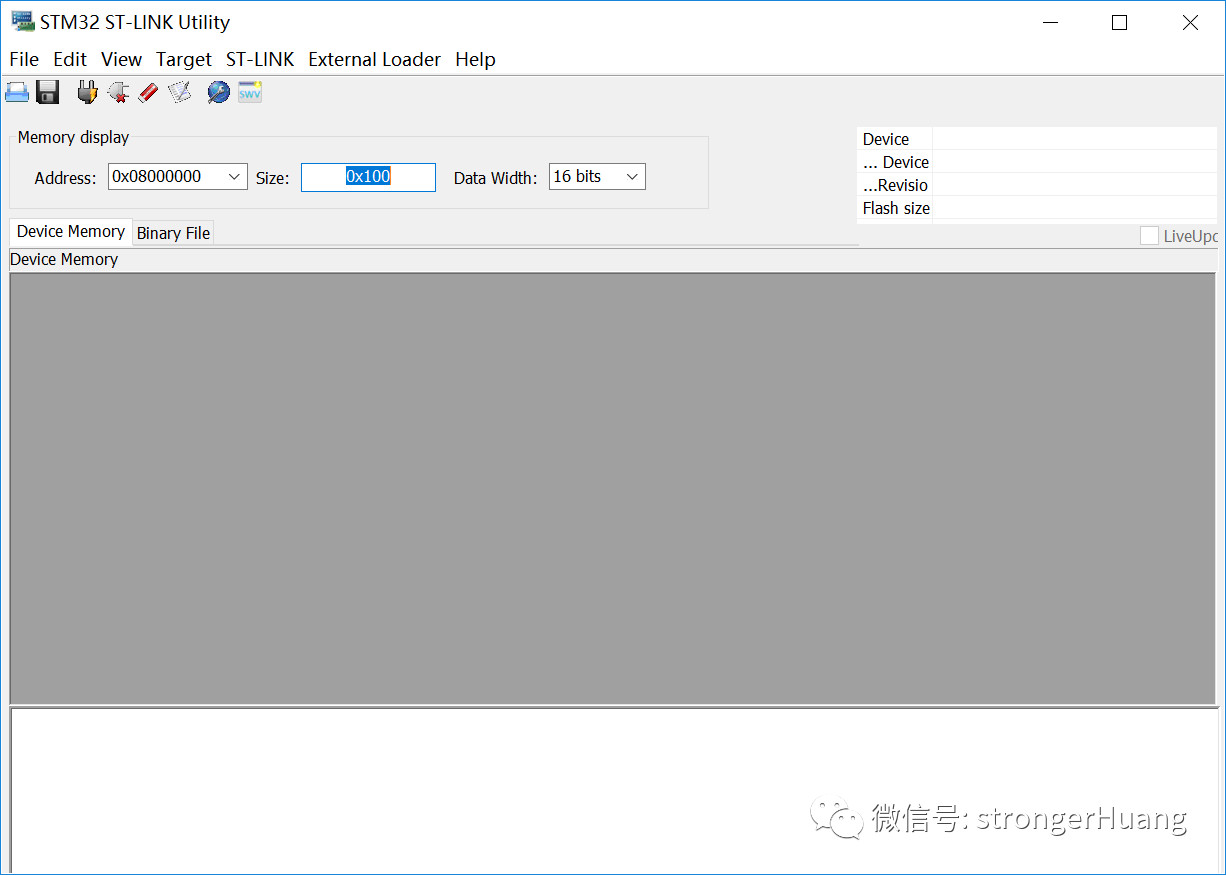Open the File menu
The width and height of the screenshot is (1226, 875).
(24, 59)
